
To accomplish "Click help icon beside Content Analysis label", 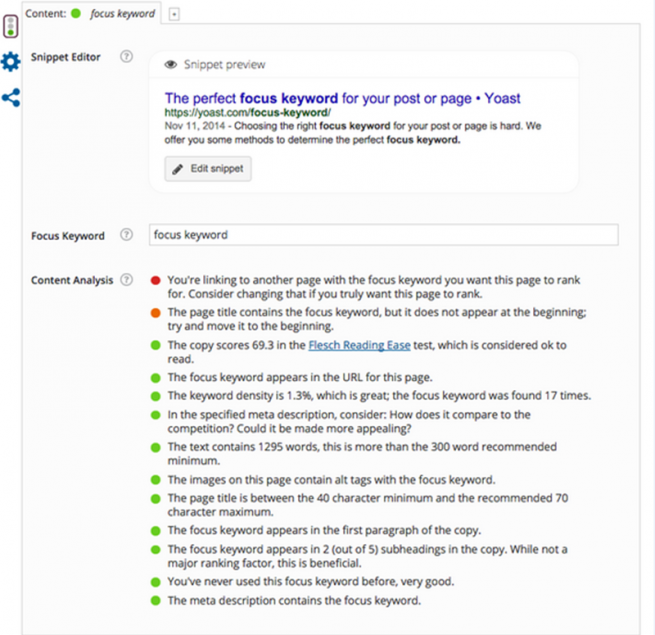I will (126, 280).
